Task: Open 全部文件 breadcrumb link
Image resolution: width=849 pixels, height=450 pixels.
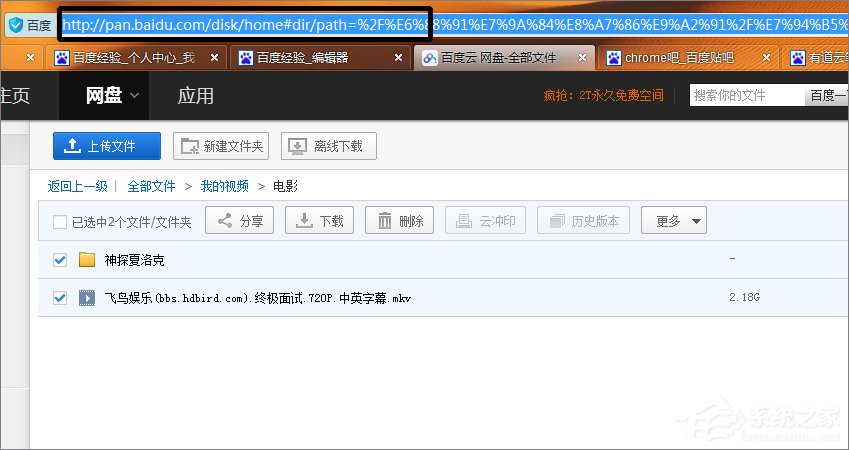Action: pos(151,187)
